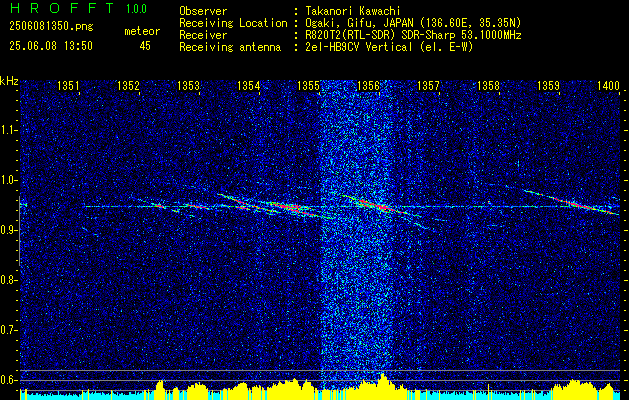
Task: Click the date 25.06.08 13:50
Action: pos(51,46)
